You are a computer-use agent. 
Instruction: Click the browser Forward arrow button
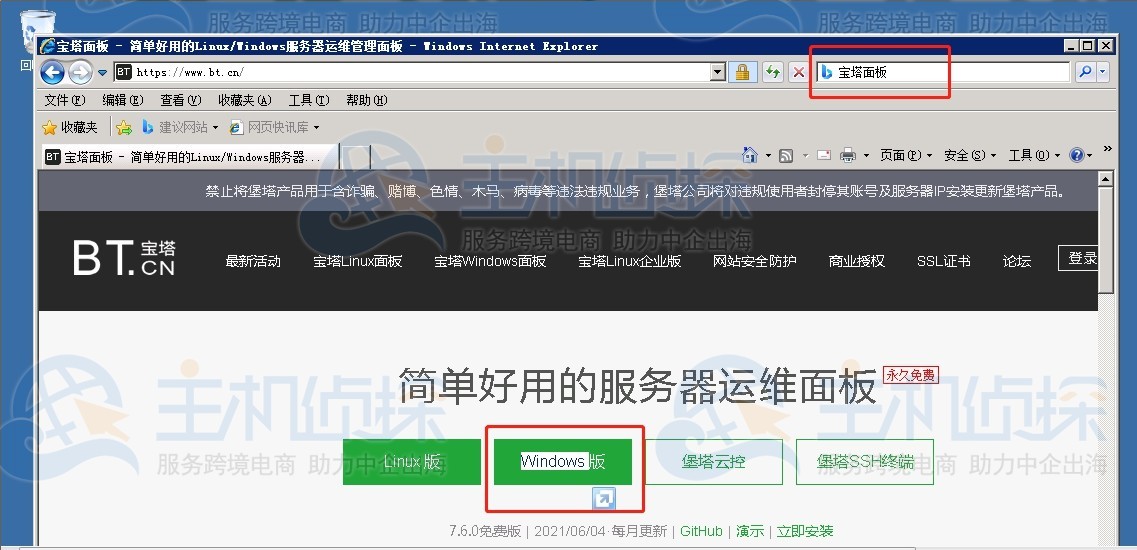coord(80,72)
